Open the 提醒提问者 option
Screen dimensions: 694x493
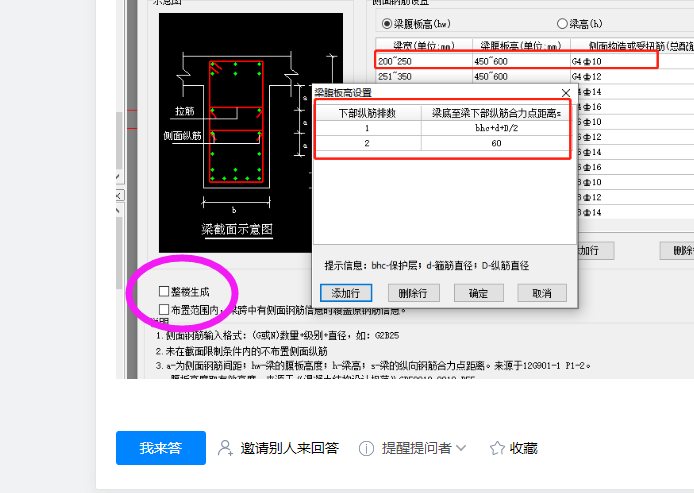(x=416, y=448)
